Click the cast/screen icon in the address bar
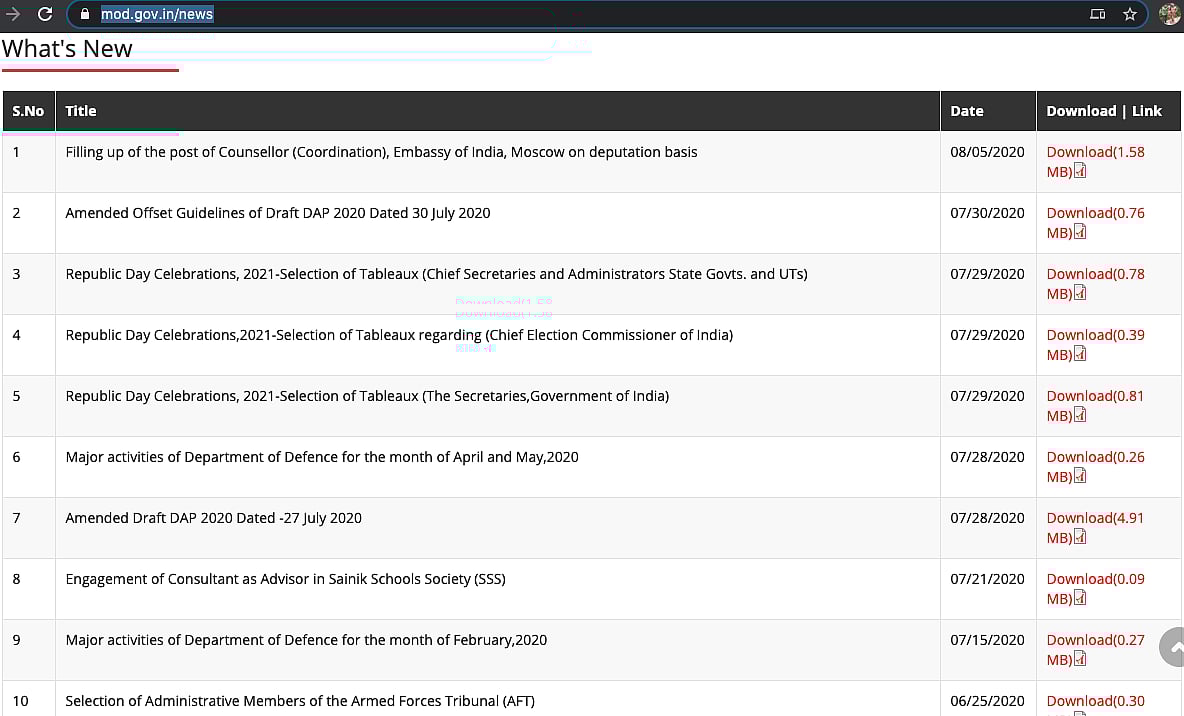The height and width of the screenshot is (716, 1184). pos(1097,14)
